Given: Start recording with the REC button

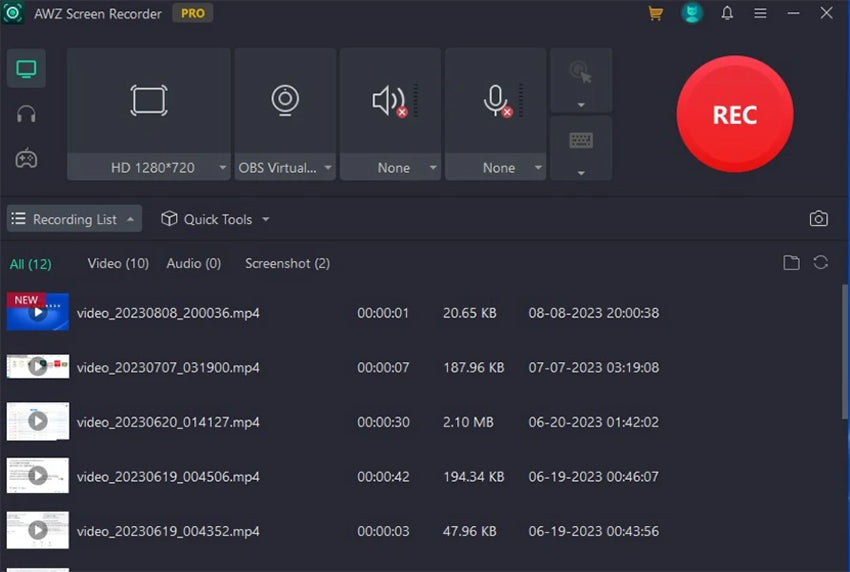Looking at the screenshot, I should pyautogui.click(x=735, y=115).
